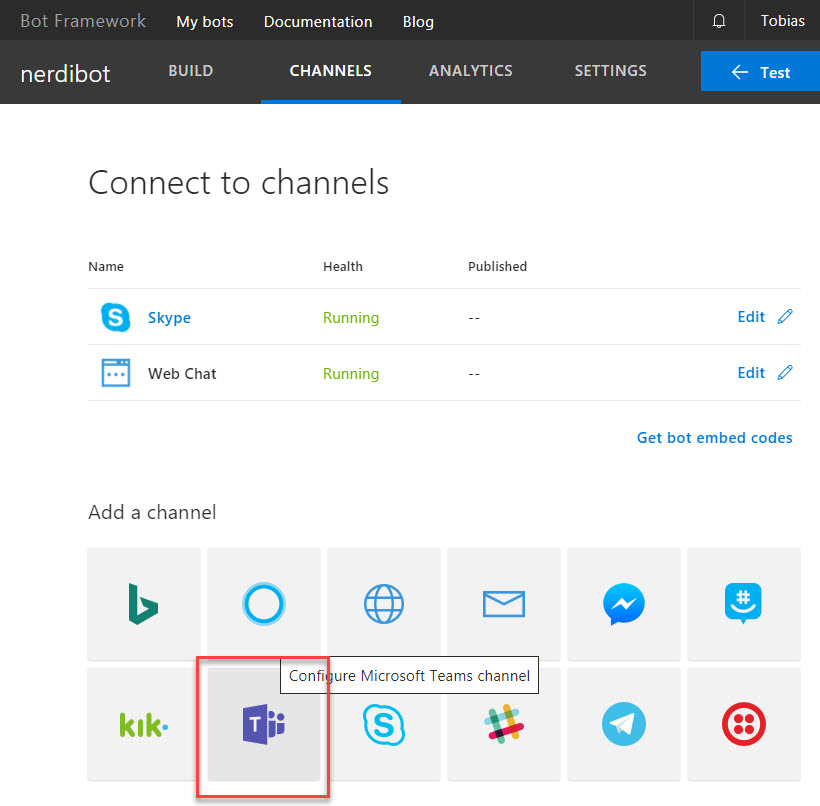
Task: Open My bots menu item
Action: [204, 21]
